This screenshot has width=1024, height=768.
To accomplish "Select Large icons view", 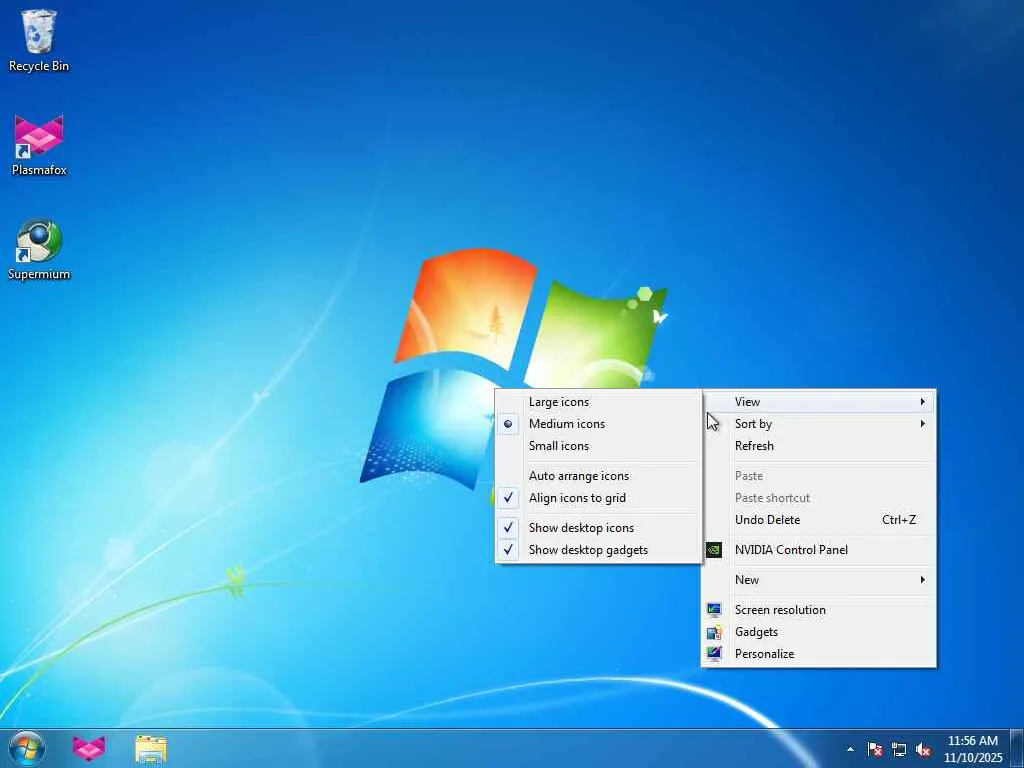I will [x=598, y=402].
